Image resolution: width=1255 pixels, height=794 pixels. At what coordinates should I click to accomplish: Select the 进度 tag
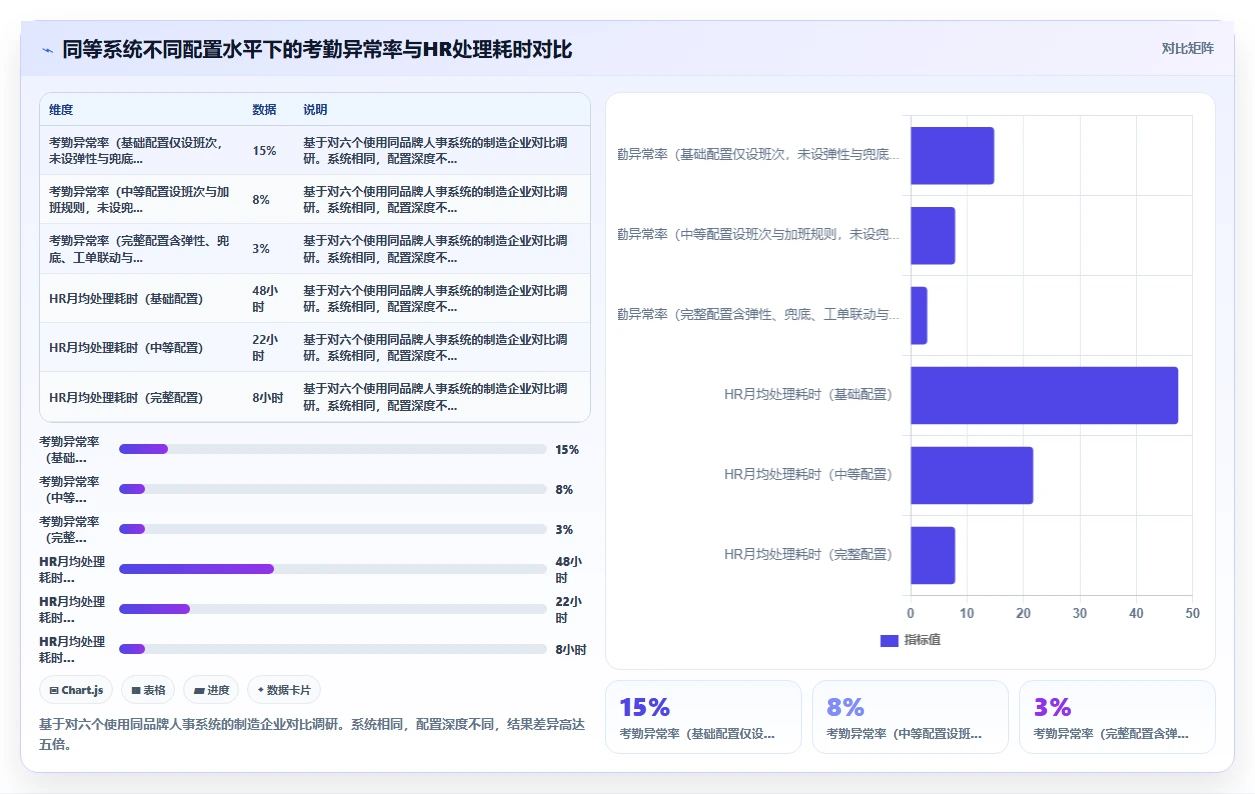[212, 690]
